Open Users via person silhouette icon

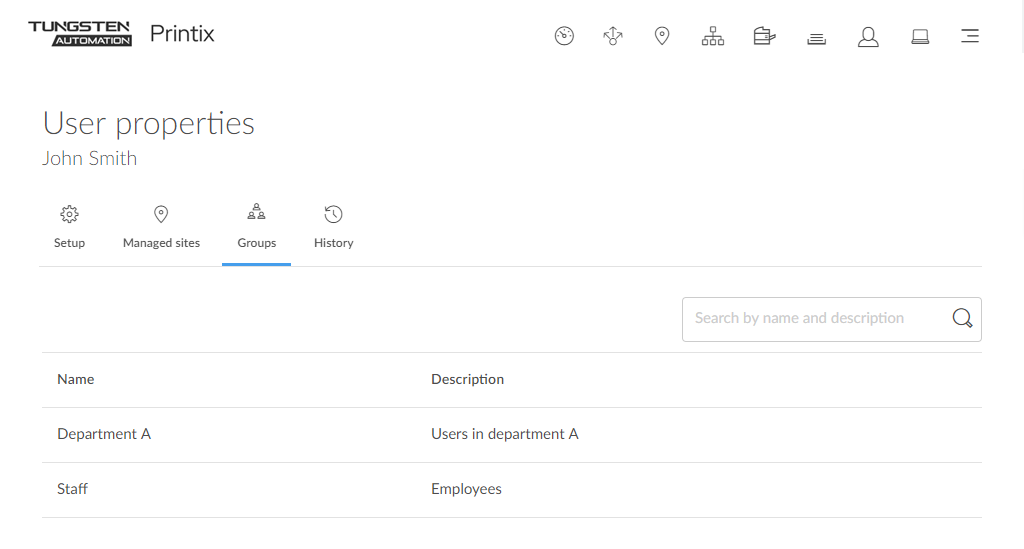[x=868, y=37]
